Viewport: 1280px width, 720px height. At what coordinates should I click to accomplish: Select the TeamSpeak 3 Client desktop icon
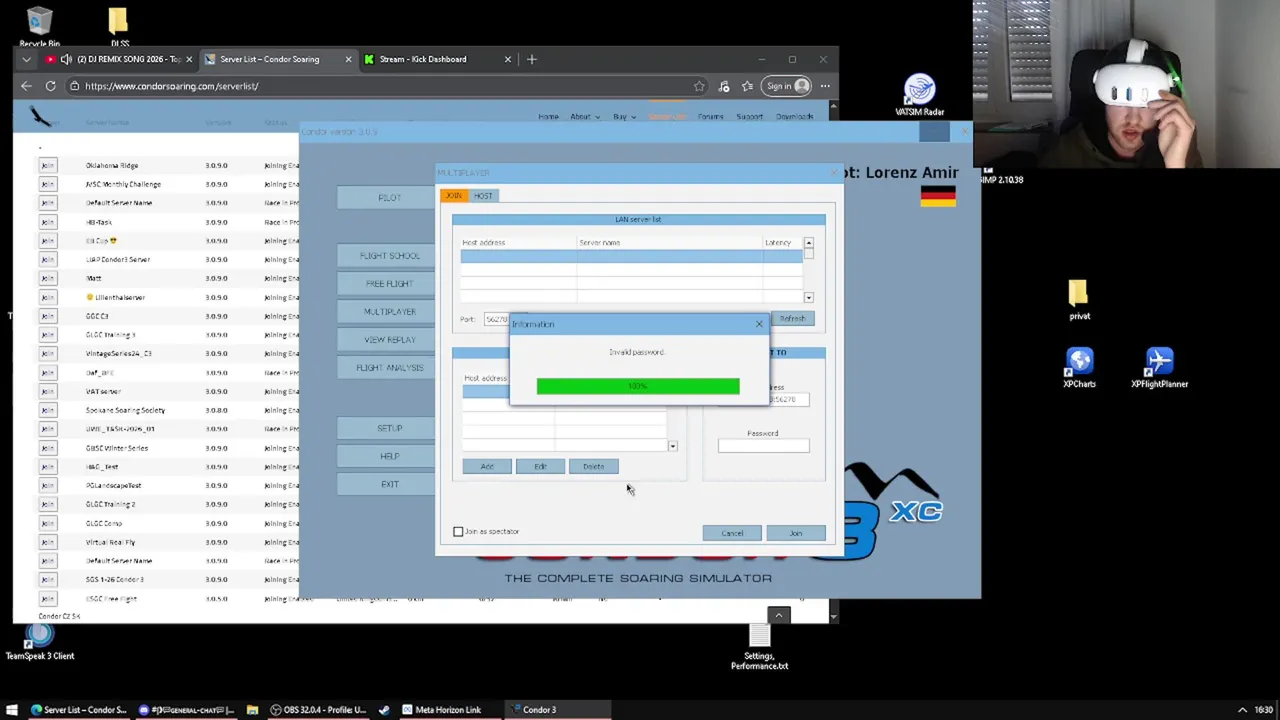pyautogui.click(x=40, y=640)
